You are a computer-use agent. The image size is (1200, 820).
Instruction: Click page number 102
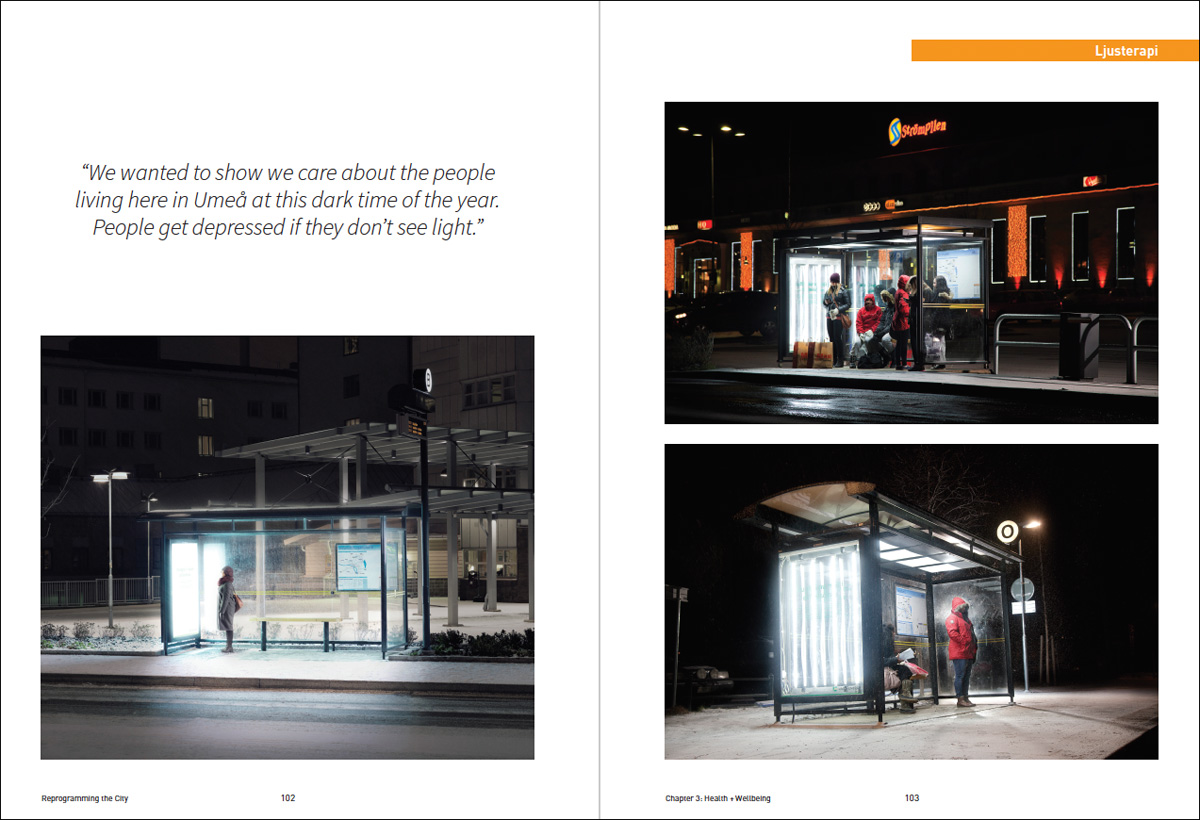click(x=287, y=798)
